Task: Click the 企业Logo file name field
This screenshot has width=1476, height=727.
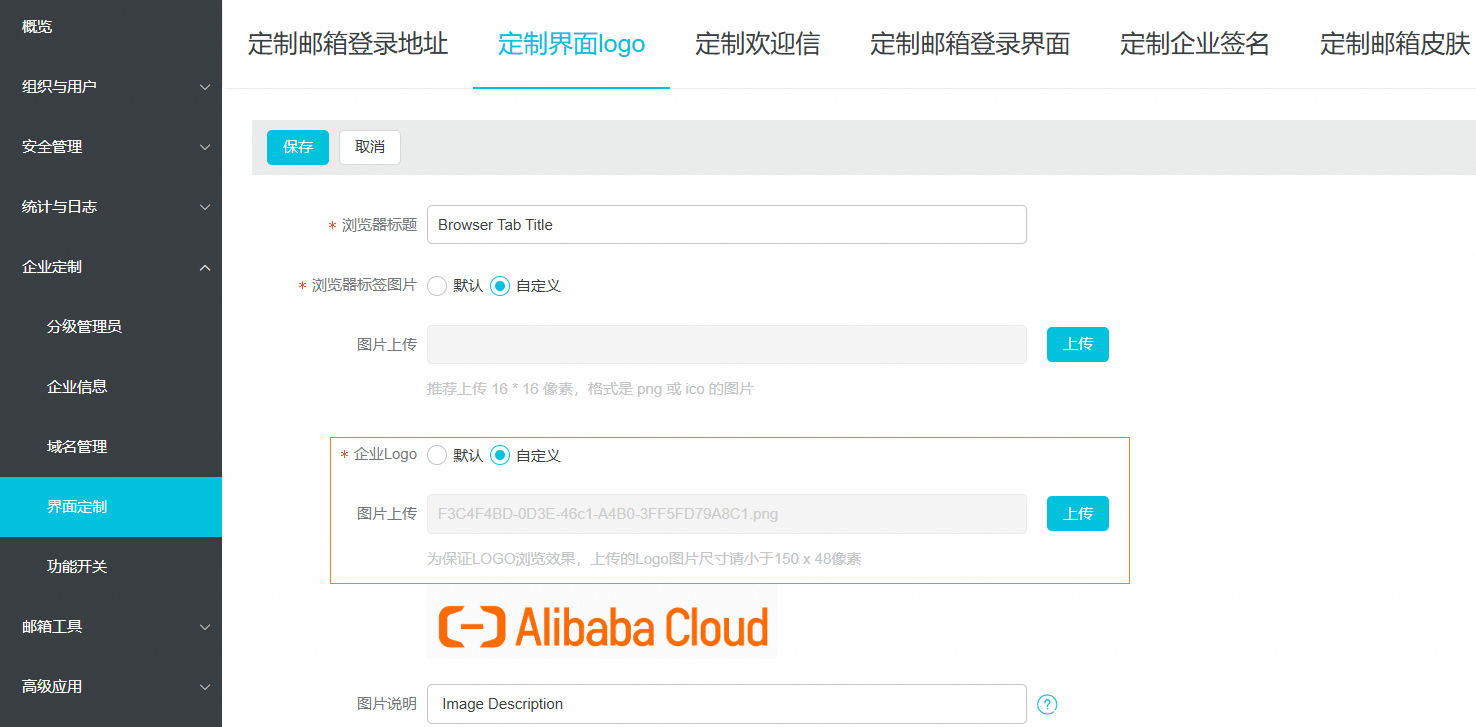Action: (727, 514)
